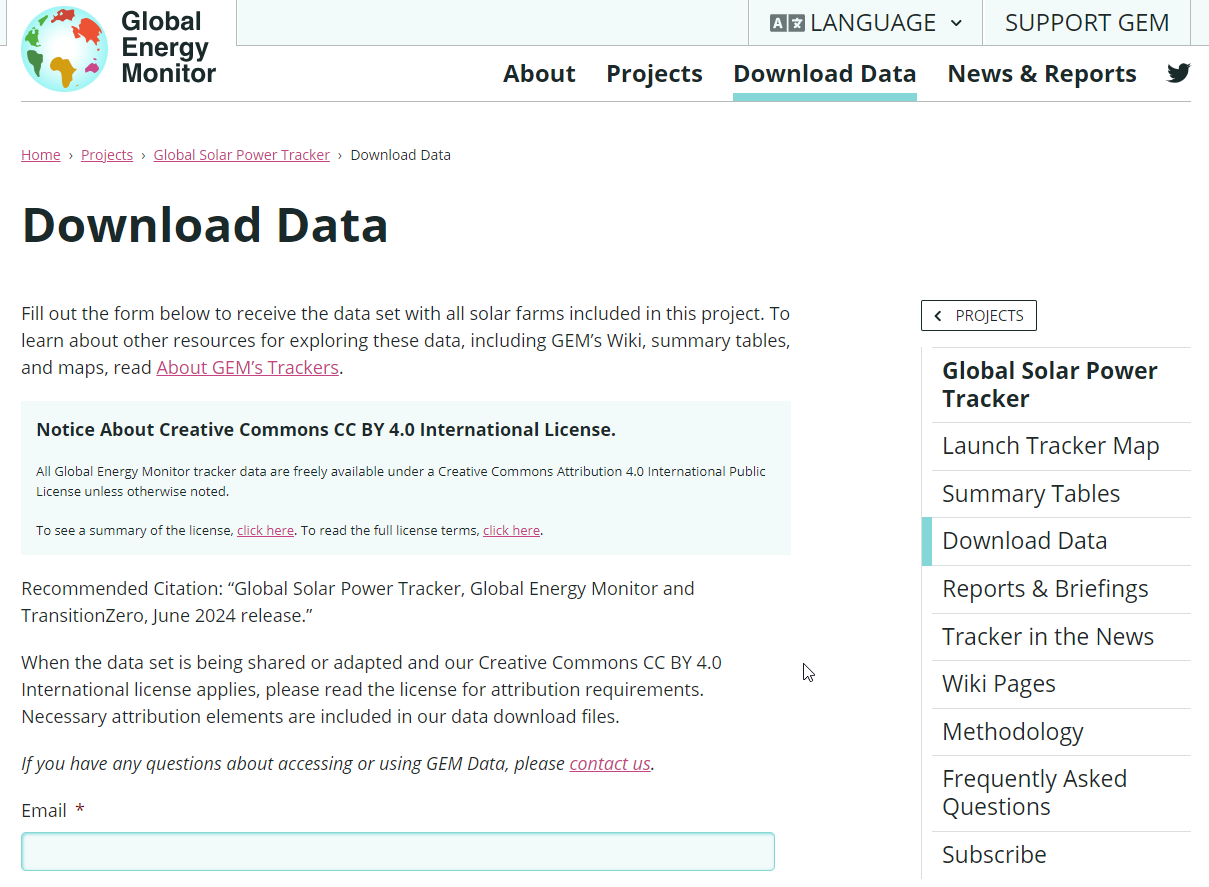
Task: Select News & Reports in navigation
Action: tap(1041, 74)
